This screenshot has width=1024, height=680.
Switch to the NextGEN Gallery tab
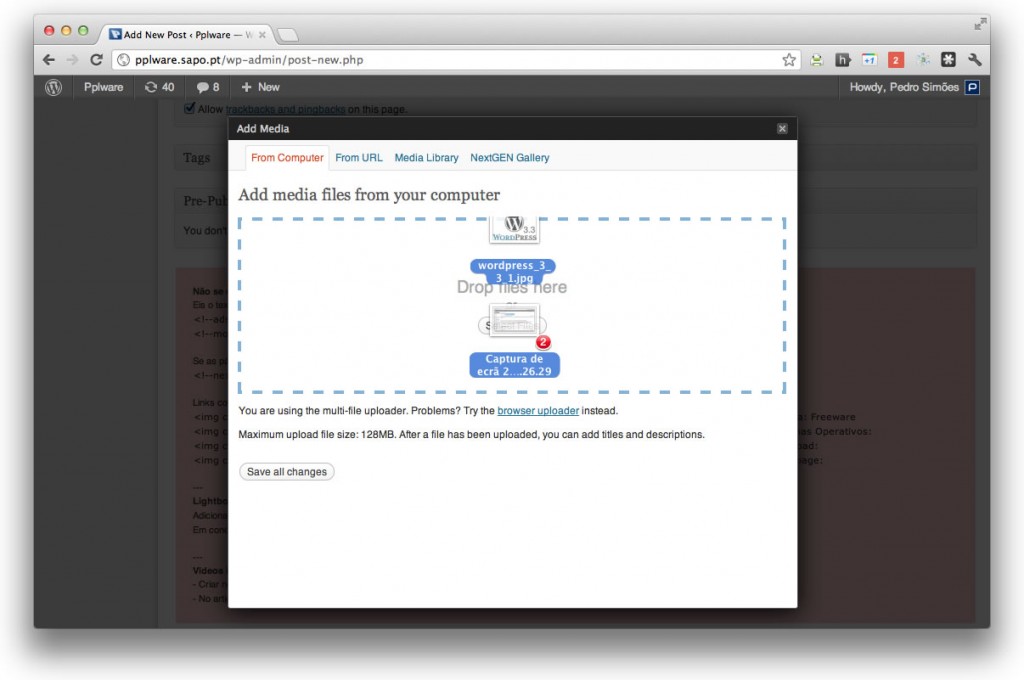509,157
